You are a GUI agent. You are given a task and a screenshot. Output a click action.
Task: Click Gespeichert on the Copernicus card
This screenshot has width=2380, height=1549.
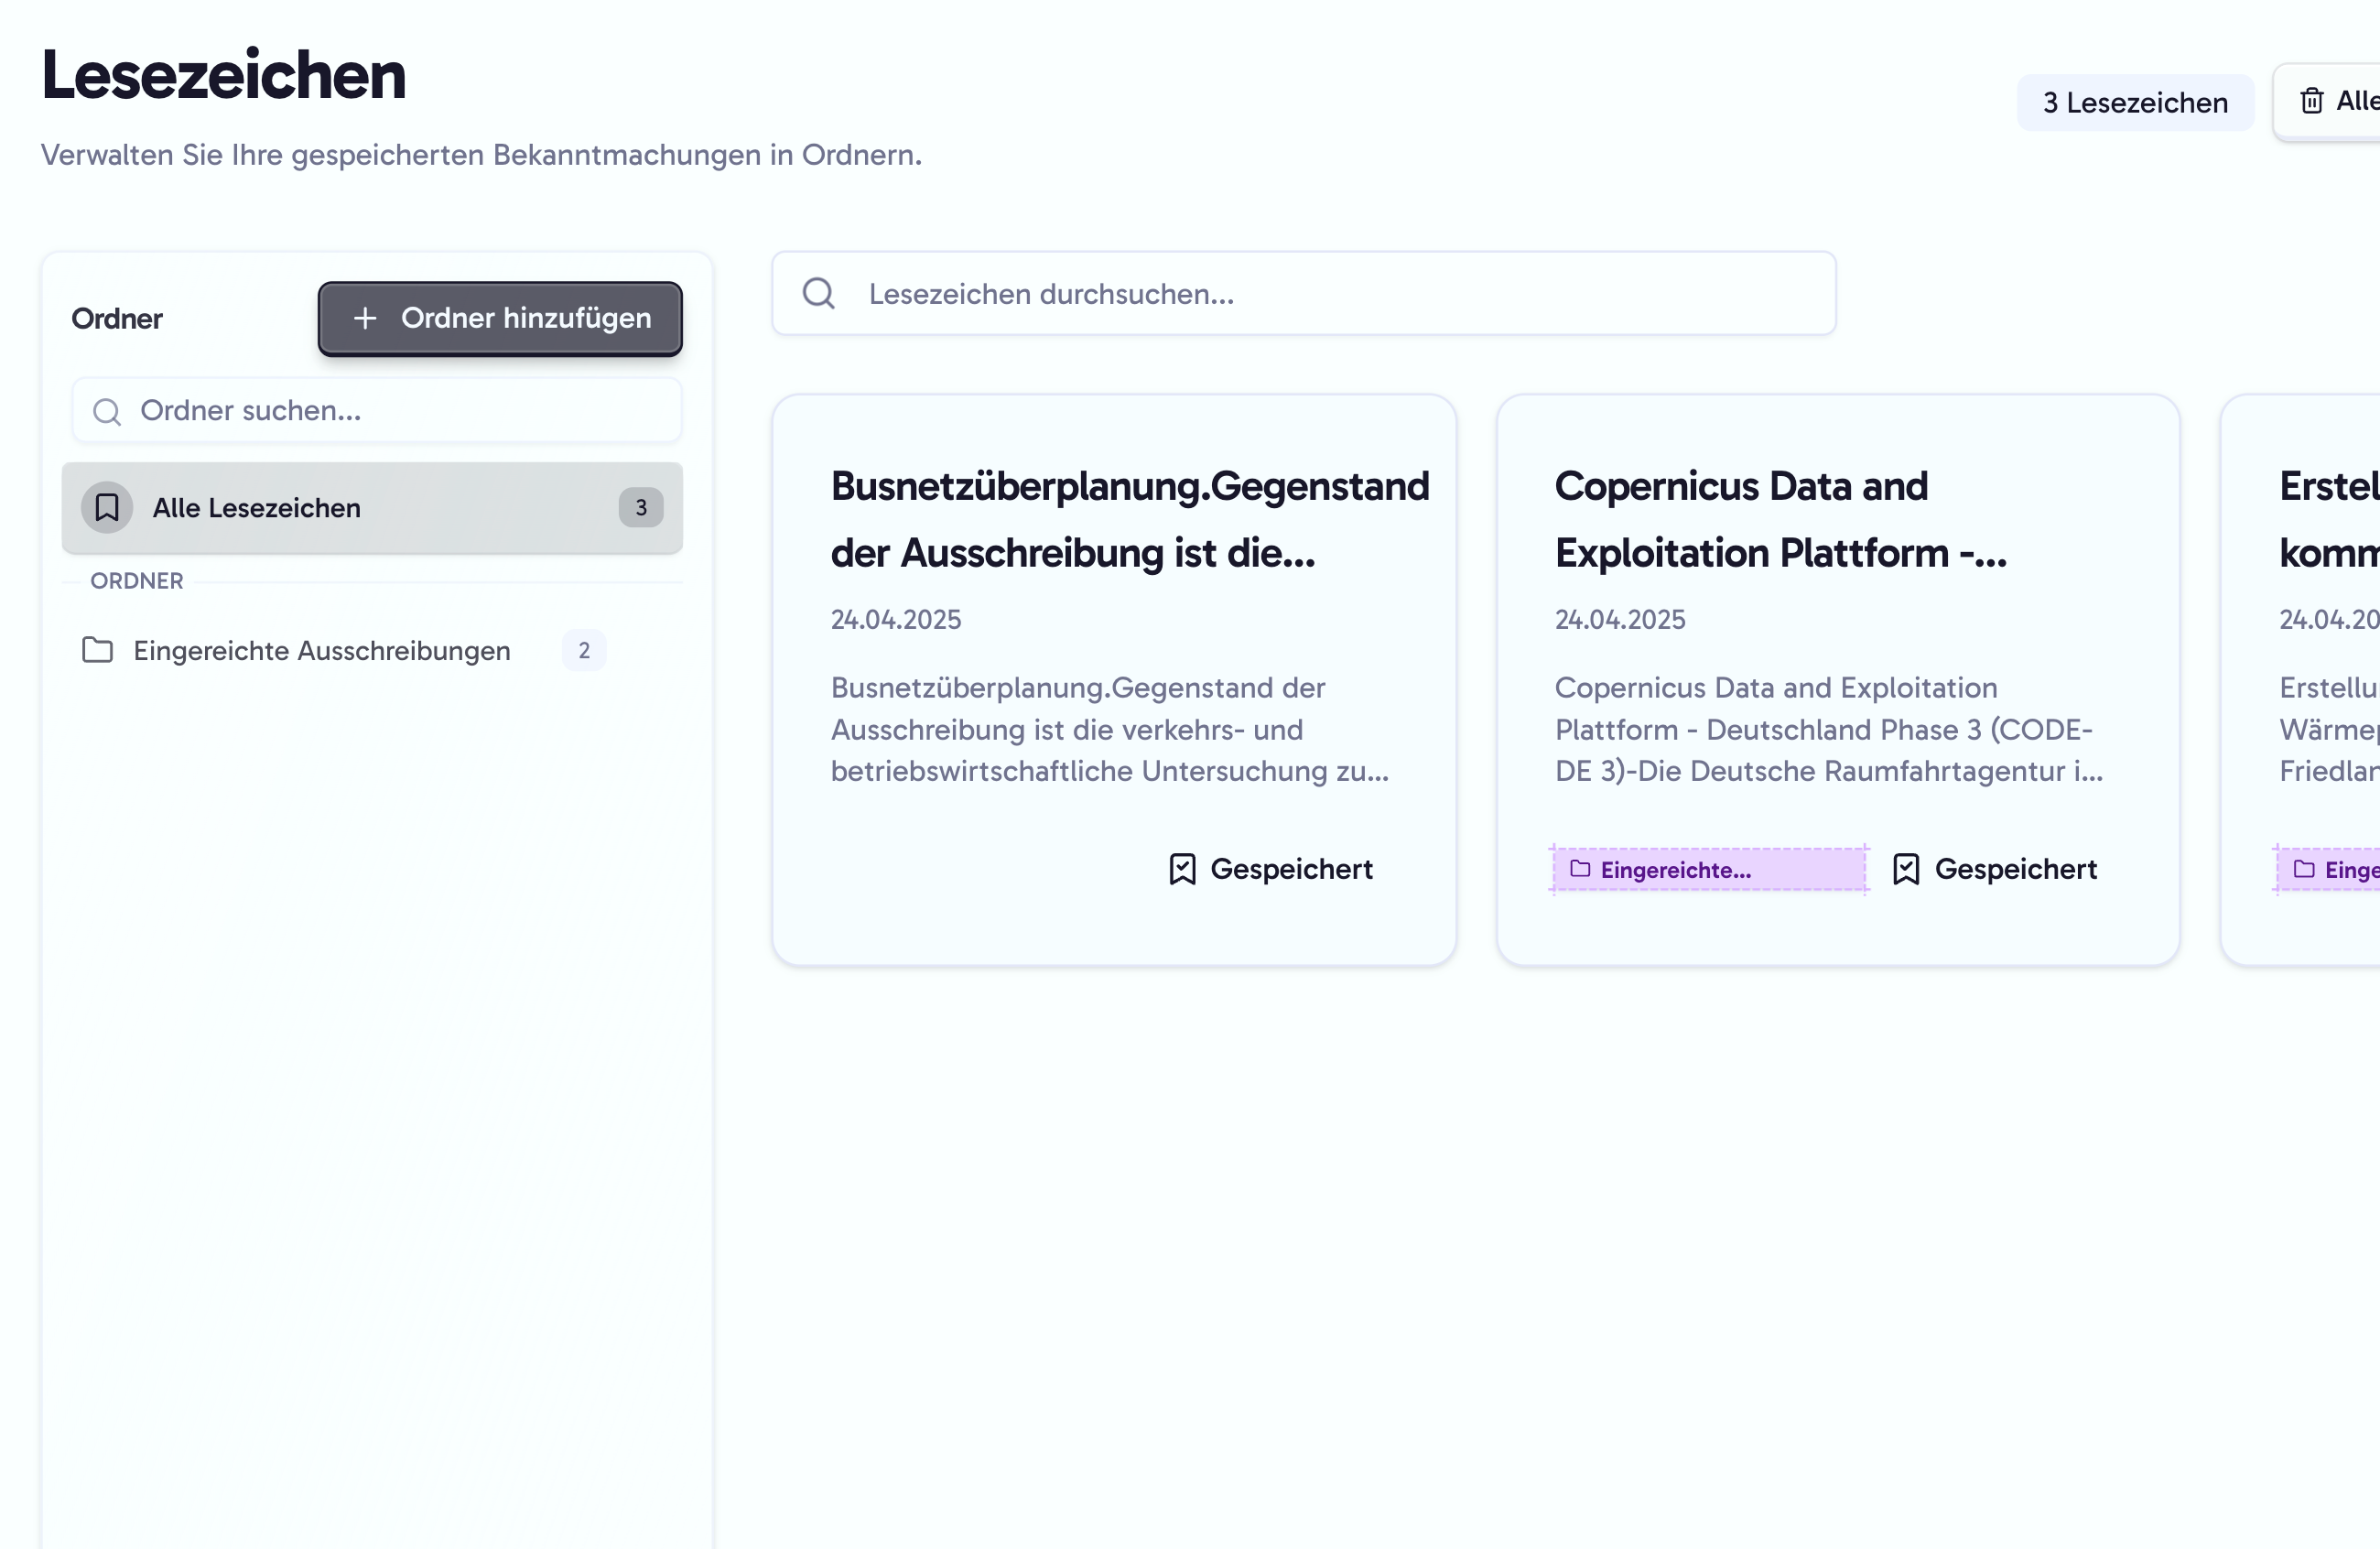[2016, 868]
